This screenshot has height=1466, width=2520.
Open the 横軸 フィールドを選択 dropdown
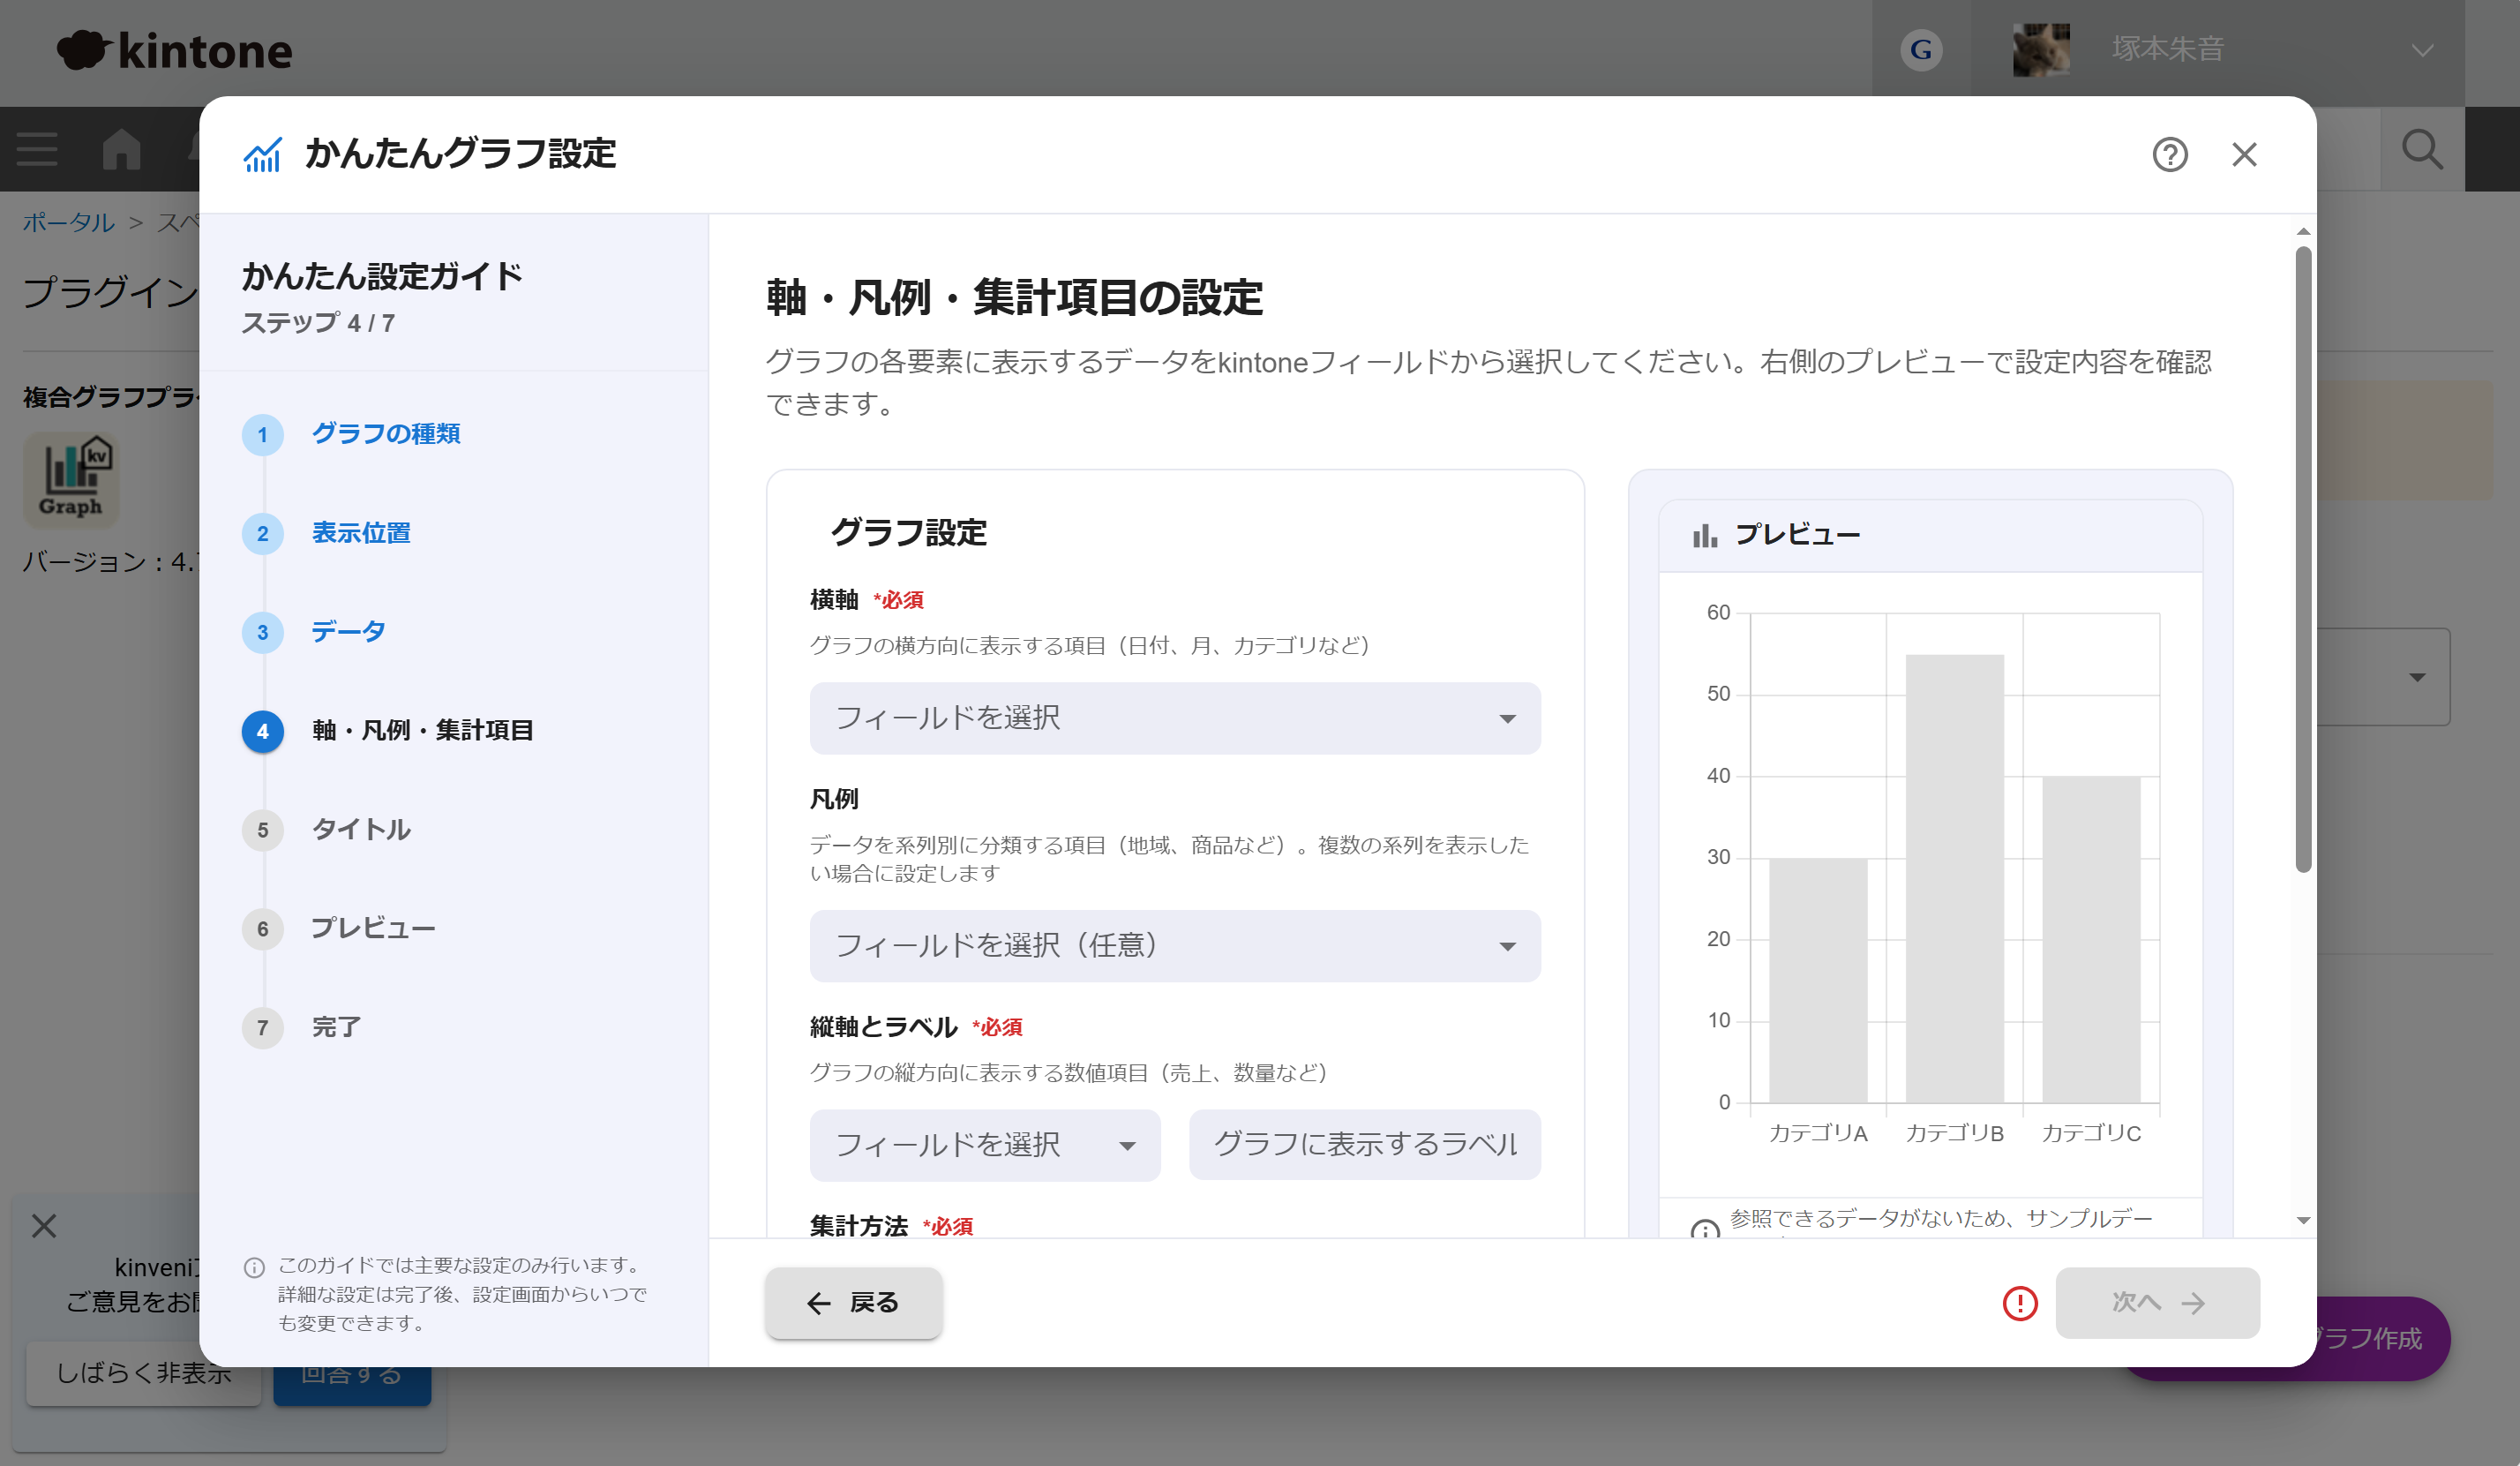click(x=1174, y=718)
